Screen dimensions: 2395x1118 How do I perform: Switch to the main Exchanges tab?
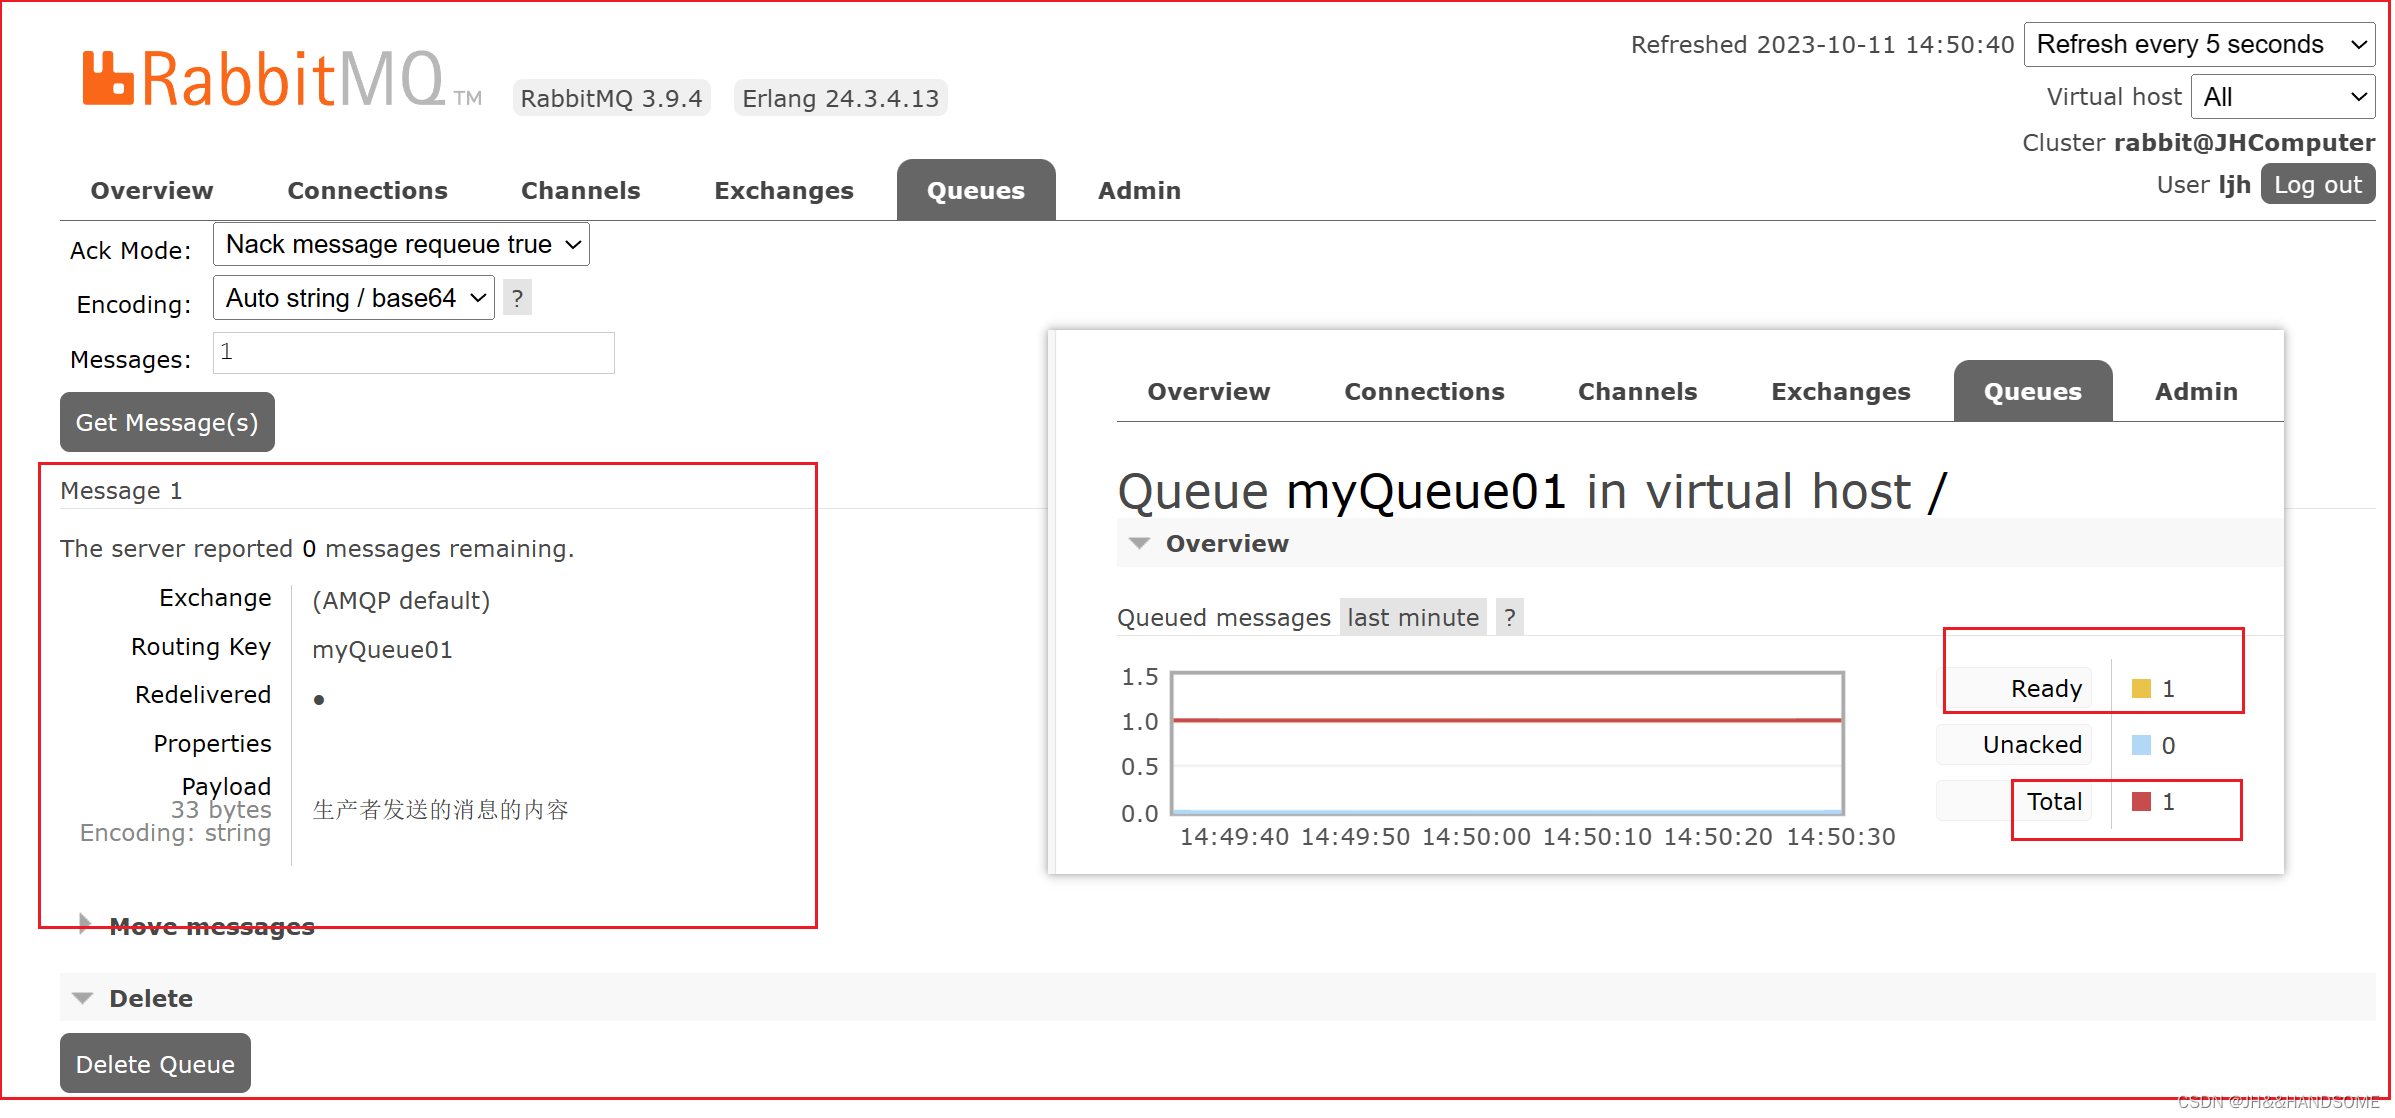coord(783,190)
